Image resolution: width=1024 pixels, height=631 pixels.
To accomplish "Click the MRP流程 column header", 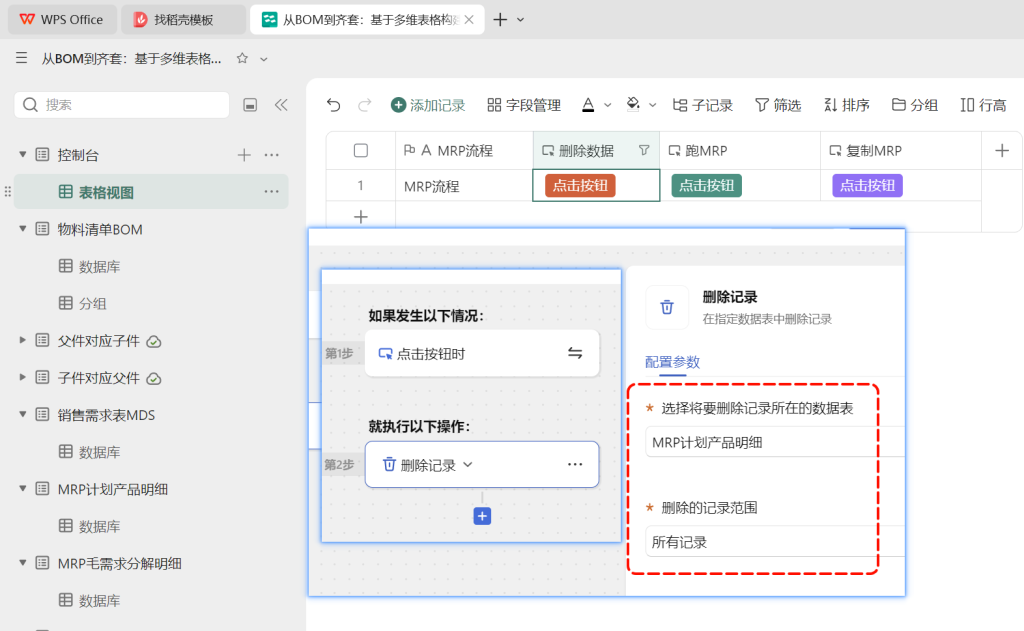I will tap(464, 151).
